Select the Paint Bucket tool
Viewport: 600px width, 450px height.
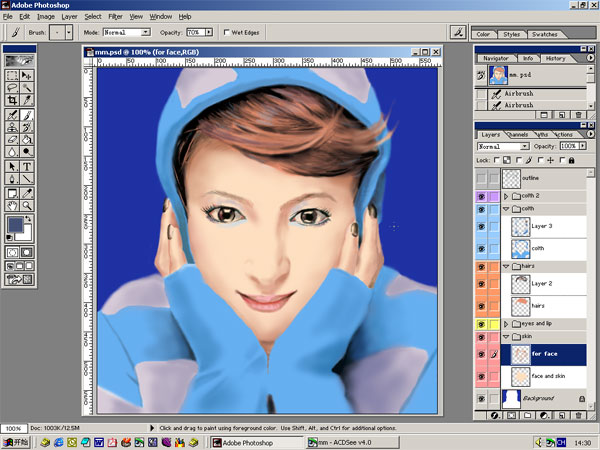click(26, 139)
